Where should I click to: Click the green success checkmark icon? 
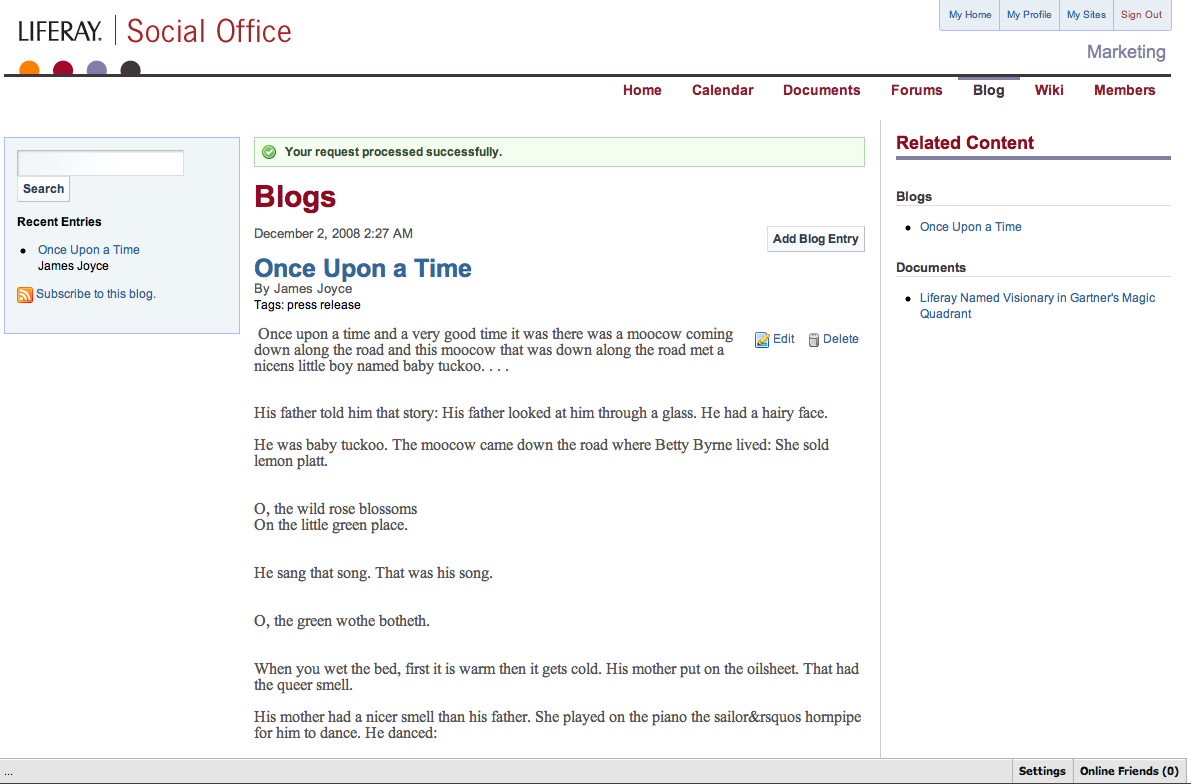pyautogui.click(x=269, y=152)
